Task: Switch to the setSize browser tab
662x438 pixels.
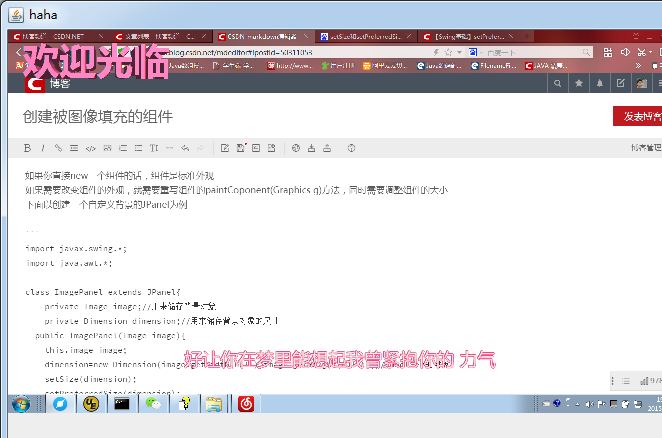Action: pos(365,37)
